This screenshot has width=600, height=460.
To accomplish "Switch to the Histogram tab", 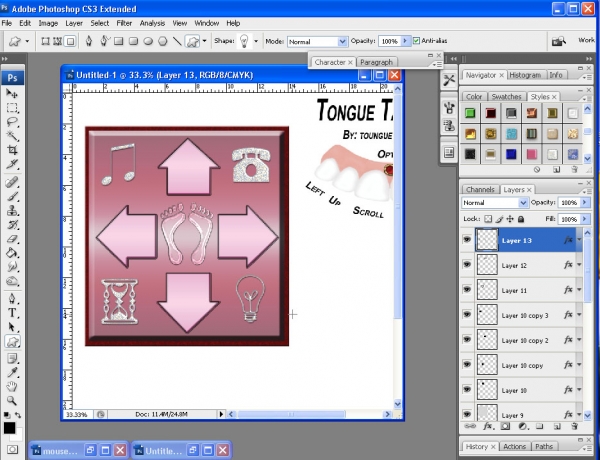I will 525,75.
